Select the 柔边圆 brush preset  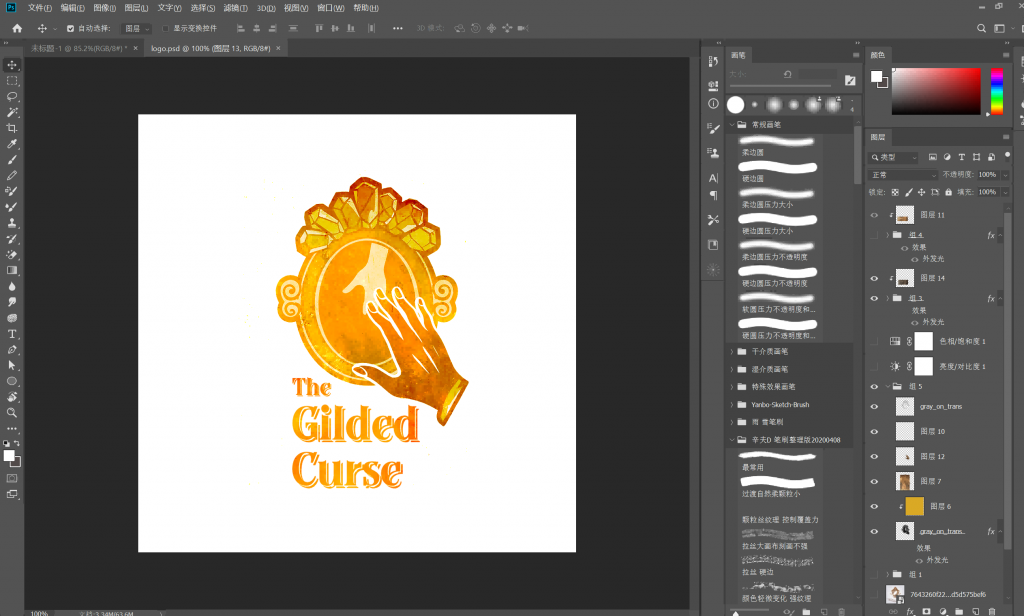tap(777, 146)
